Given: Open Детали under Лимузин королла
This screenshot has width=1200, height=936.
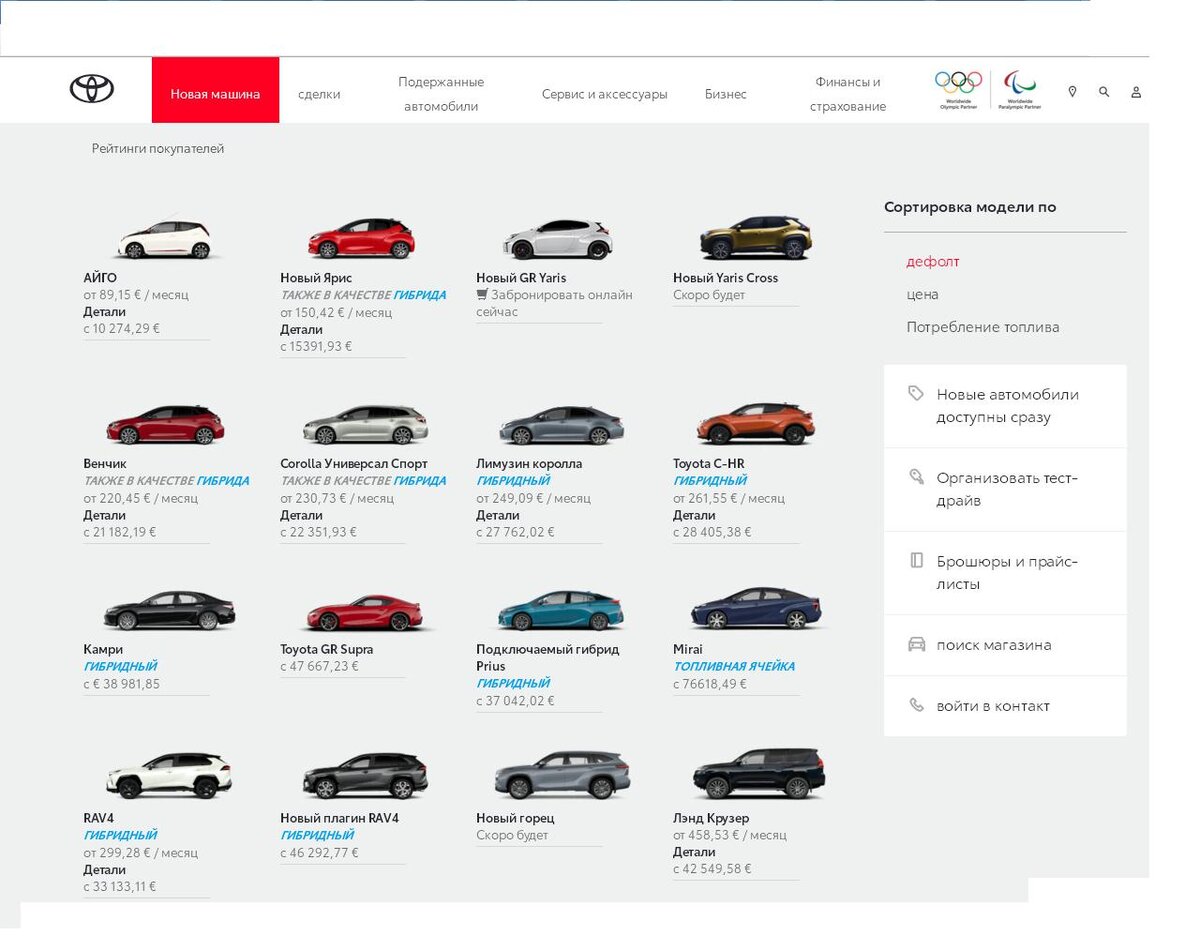Looking at the screenshot, I should (x=498, y=515).
